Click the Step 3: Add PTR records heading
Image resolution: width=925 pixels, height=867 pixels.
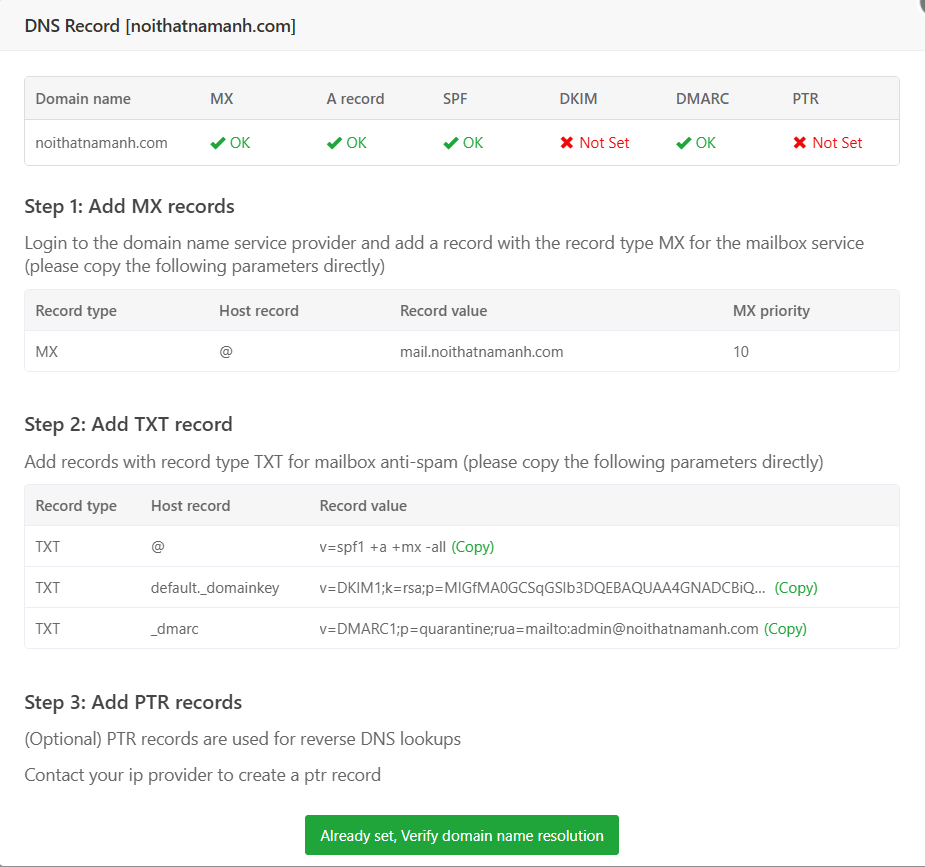point(133,702)
